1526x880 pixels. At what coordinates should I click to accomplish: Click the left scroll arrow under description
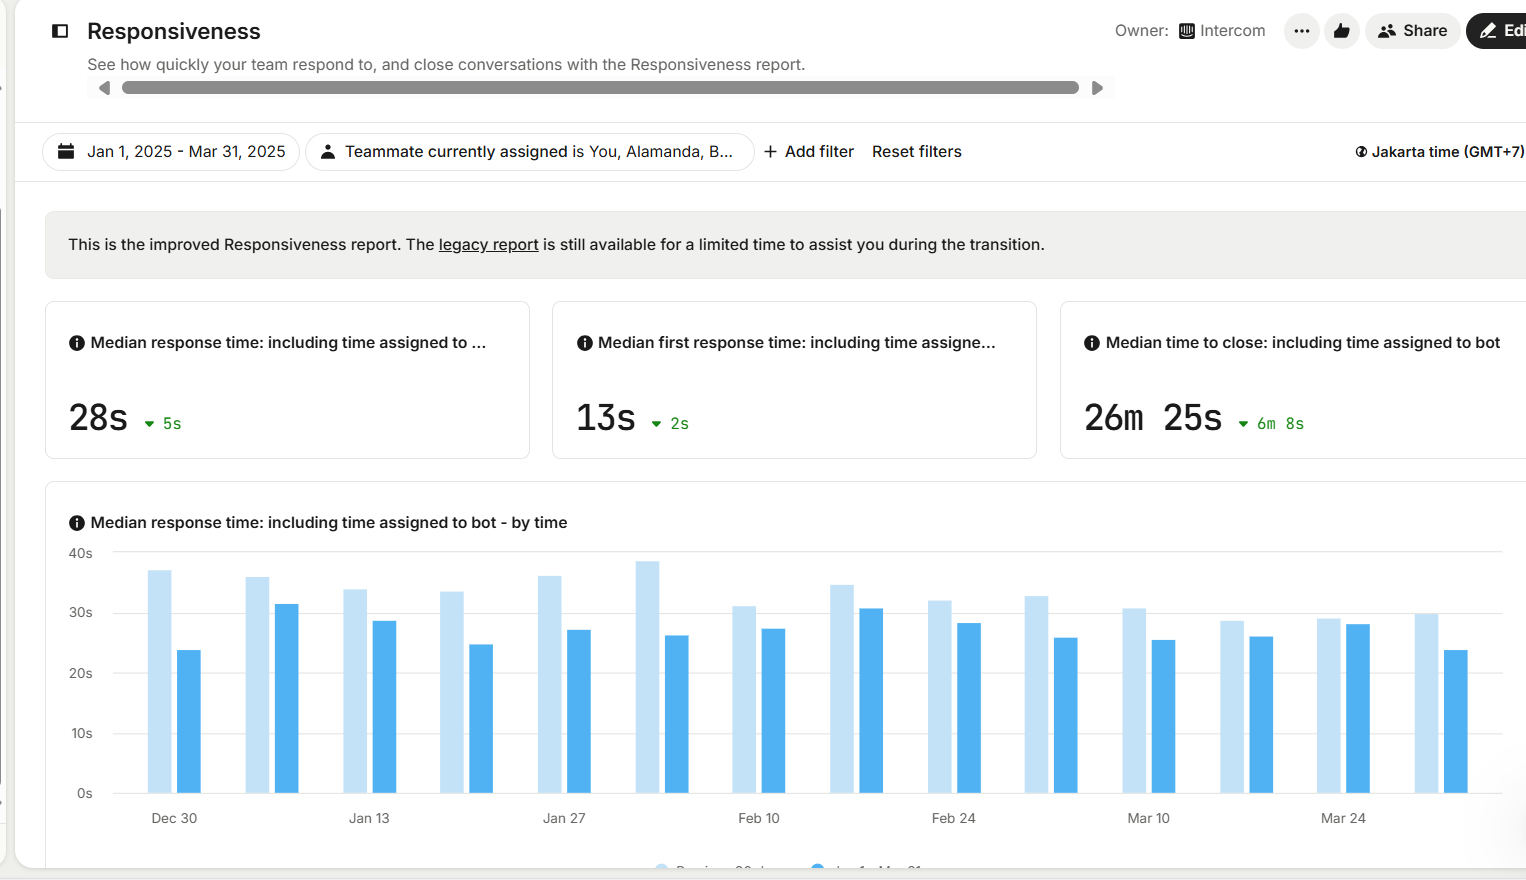point(104,88)
